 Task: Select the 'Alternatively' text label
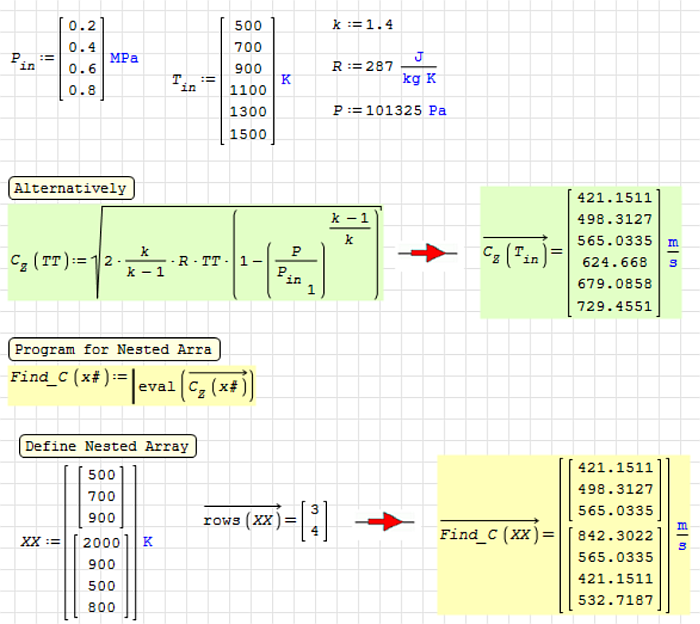(x=70, y=188)
